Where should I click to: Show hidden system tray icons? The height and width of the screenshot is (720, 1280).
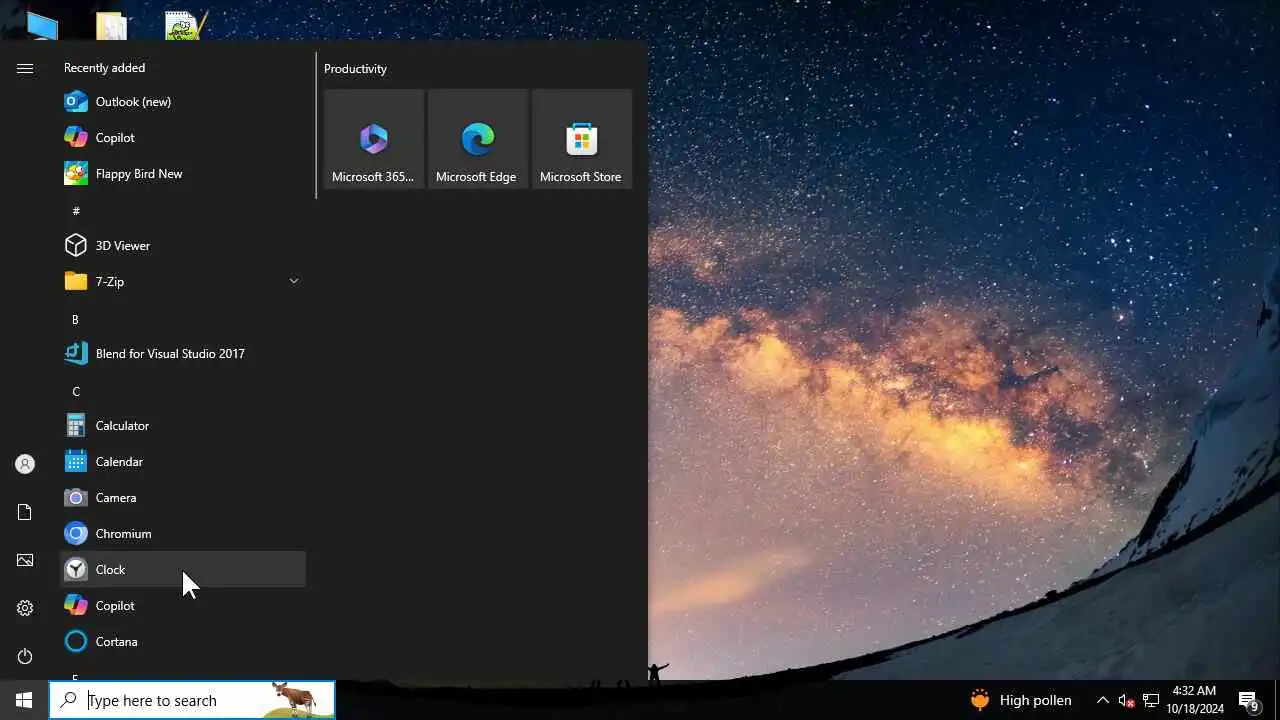(x=1103, y=700)
